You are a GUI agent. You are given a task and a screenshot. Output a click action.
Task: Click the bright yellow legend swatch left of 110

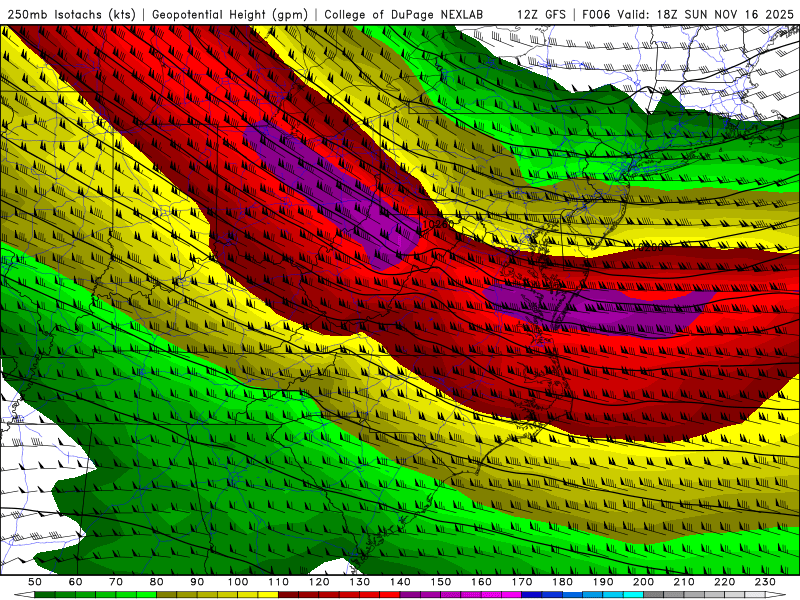pyautogui.click(x=268, y=594)
